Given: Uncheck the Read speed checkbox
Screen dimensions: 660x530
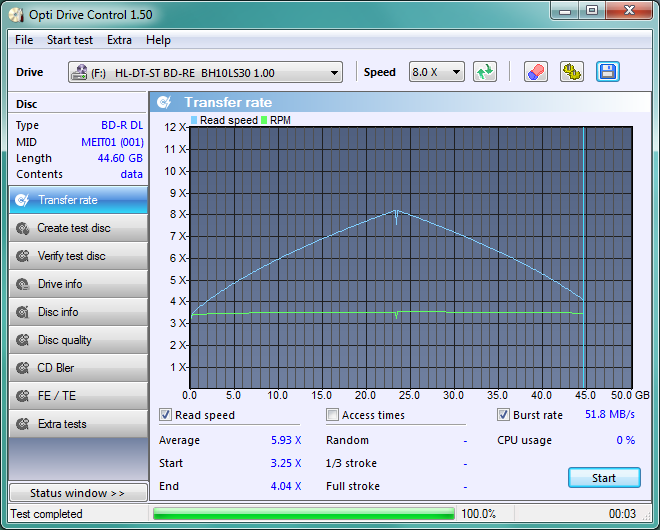Looking at the screenshot, I should click(165, 415).
